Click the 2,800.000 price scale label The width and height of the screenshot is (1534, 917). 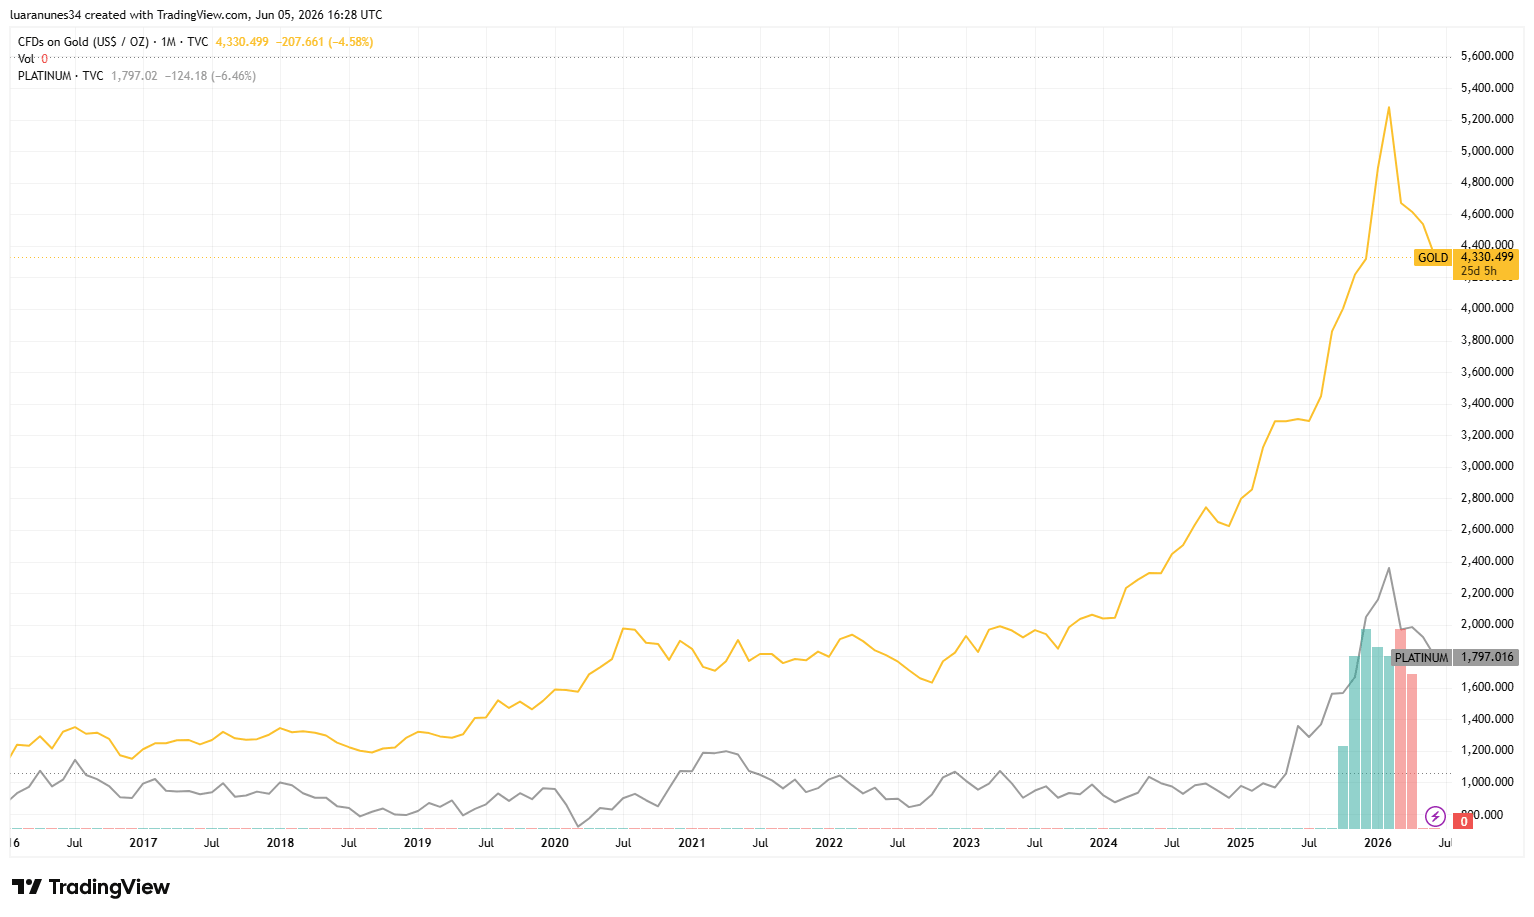[1487, 498]
